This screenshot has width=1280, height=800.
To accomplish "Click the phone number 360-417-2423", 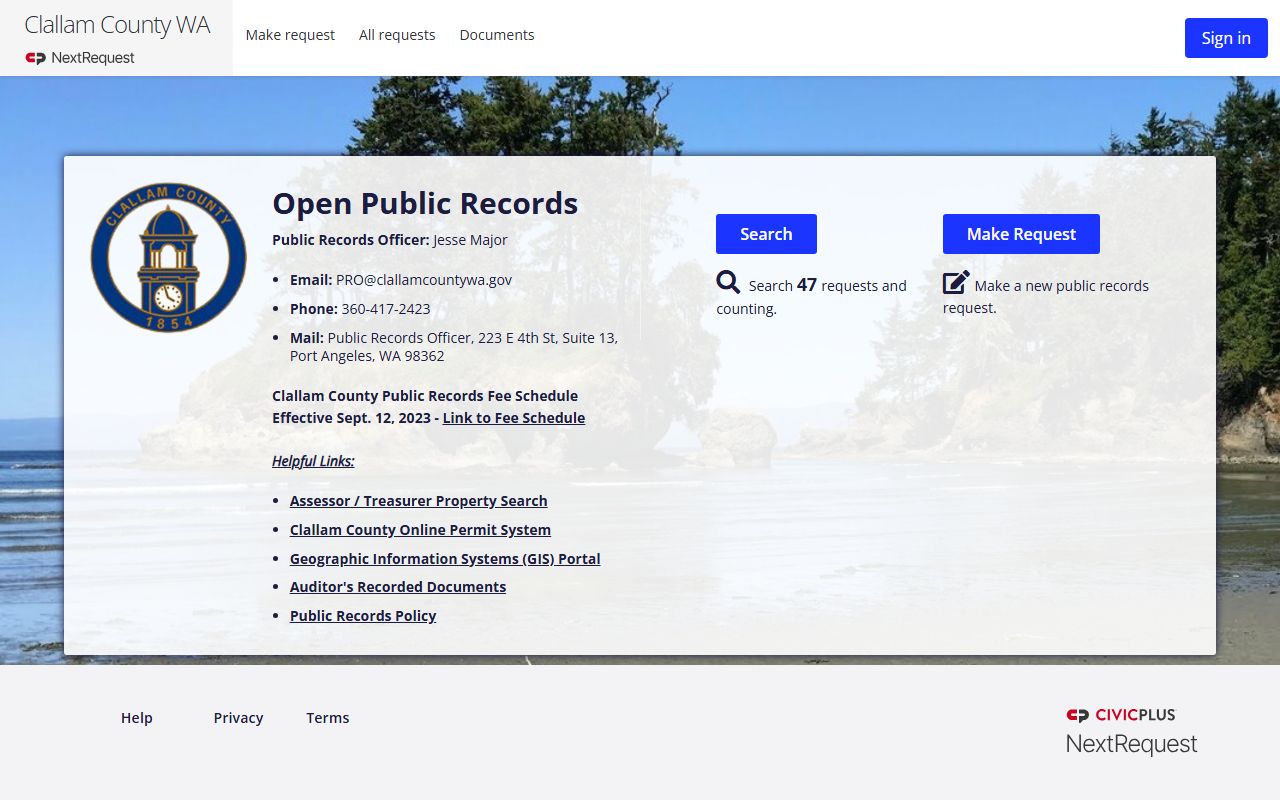I will click(386, 309).
